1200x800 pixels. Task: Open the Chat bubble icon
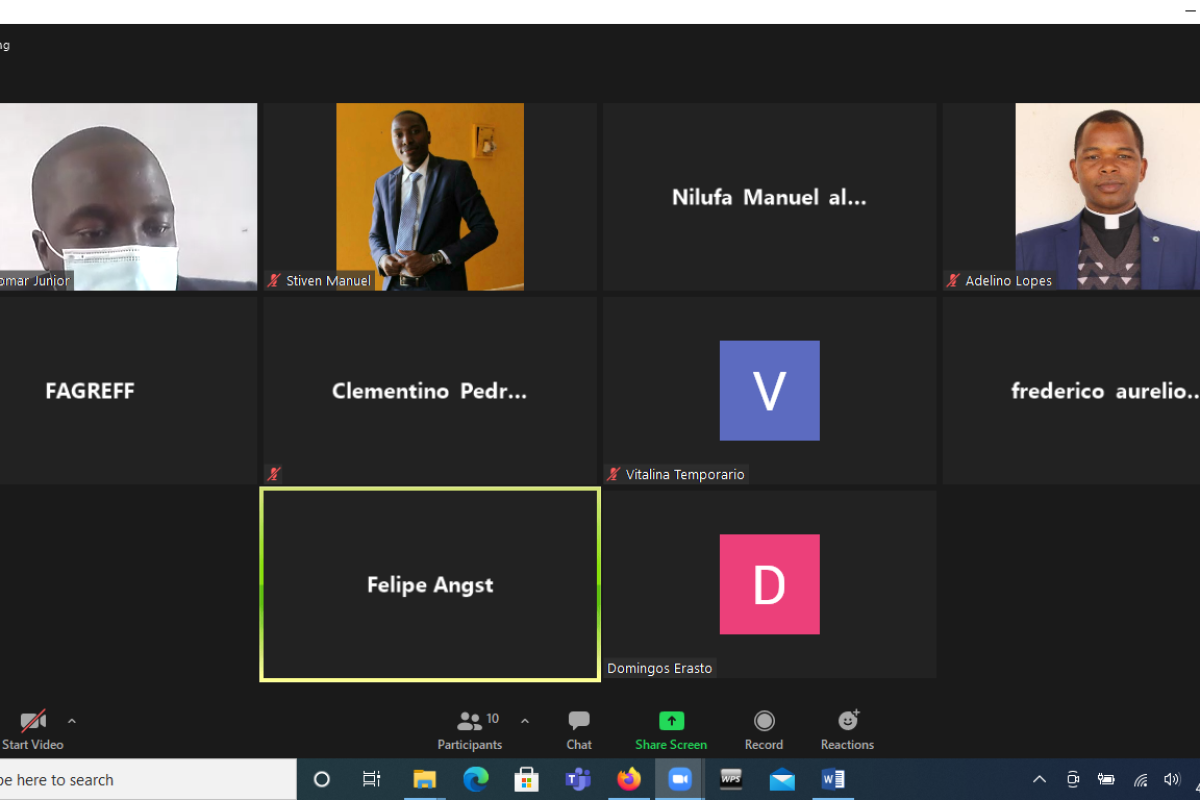579,720
